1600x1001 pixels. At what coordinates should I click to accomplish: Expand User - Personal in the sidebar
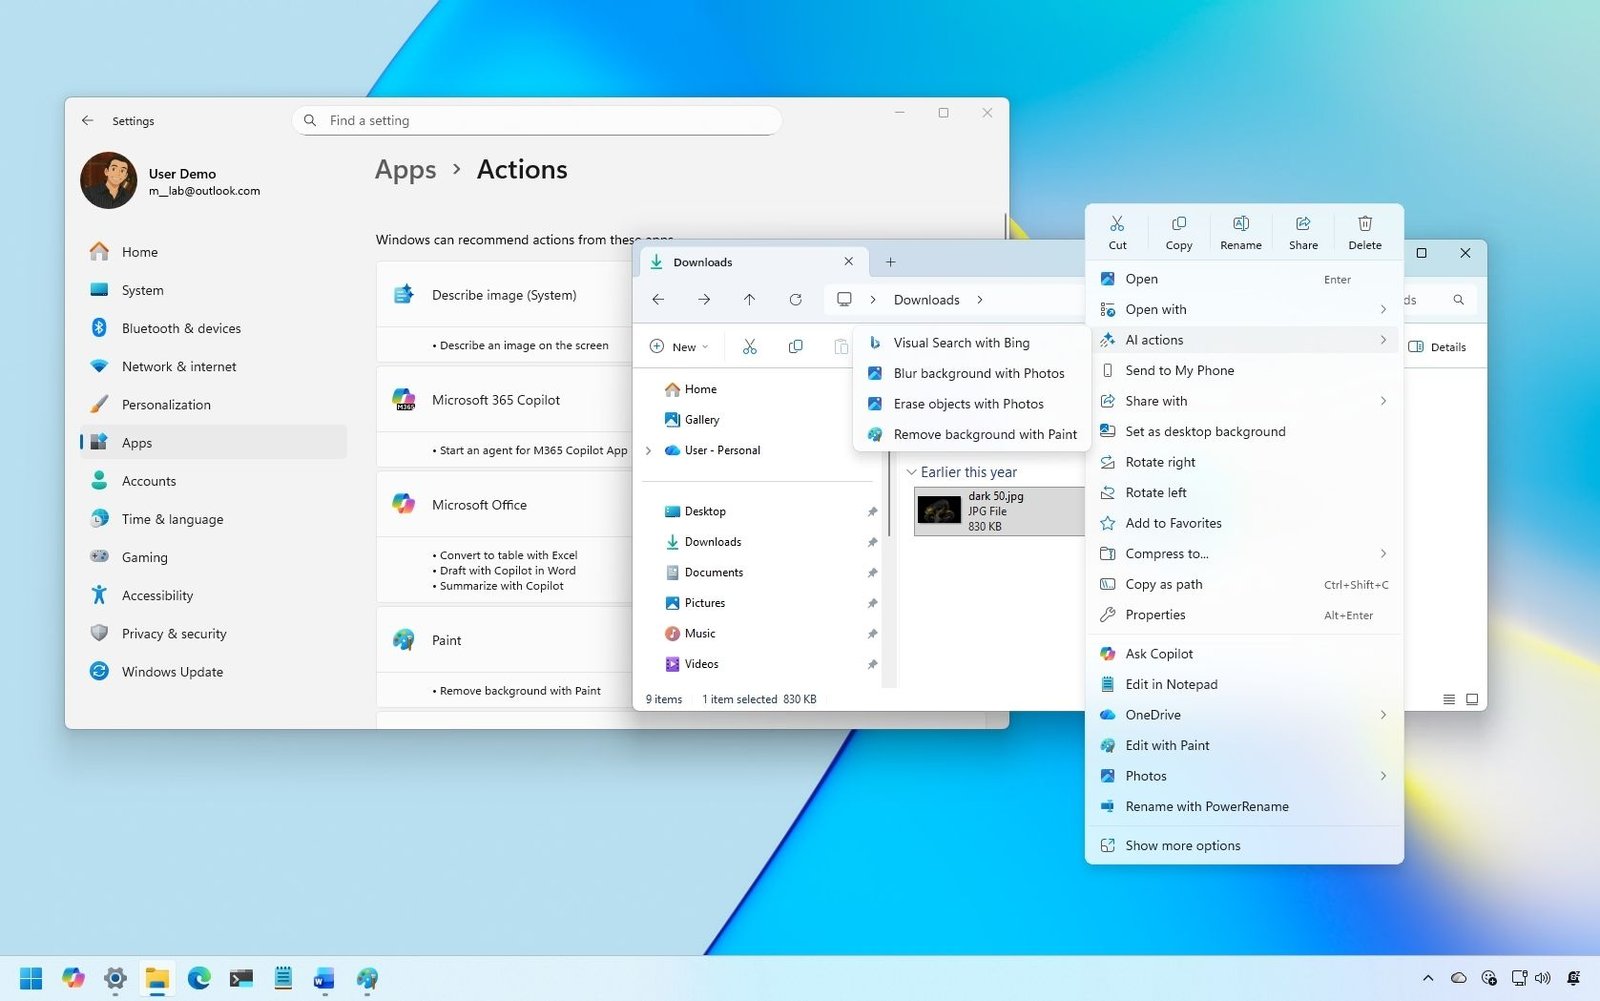(648, 450)
